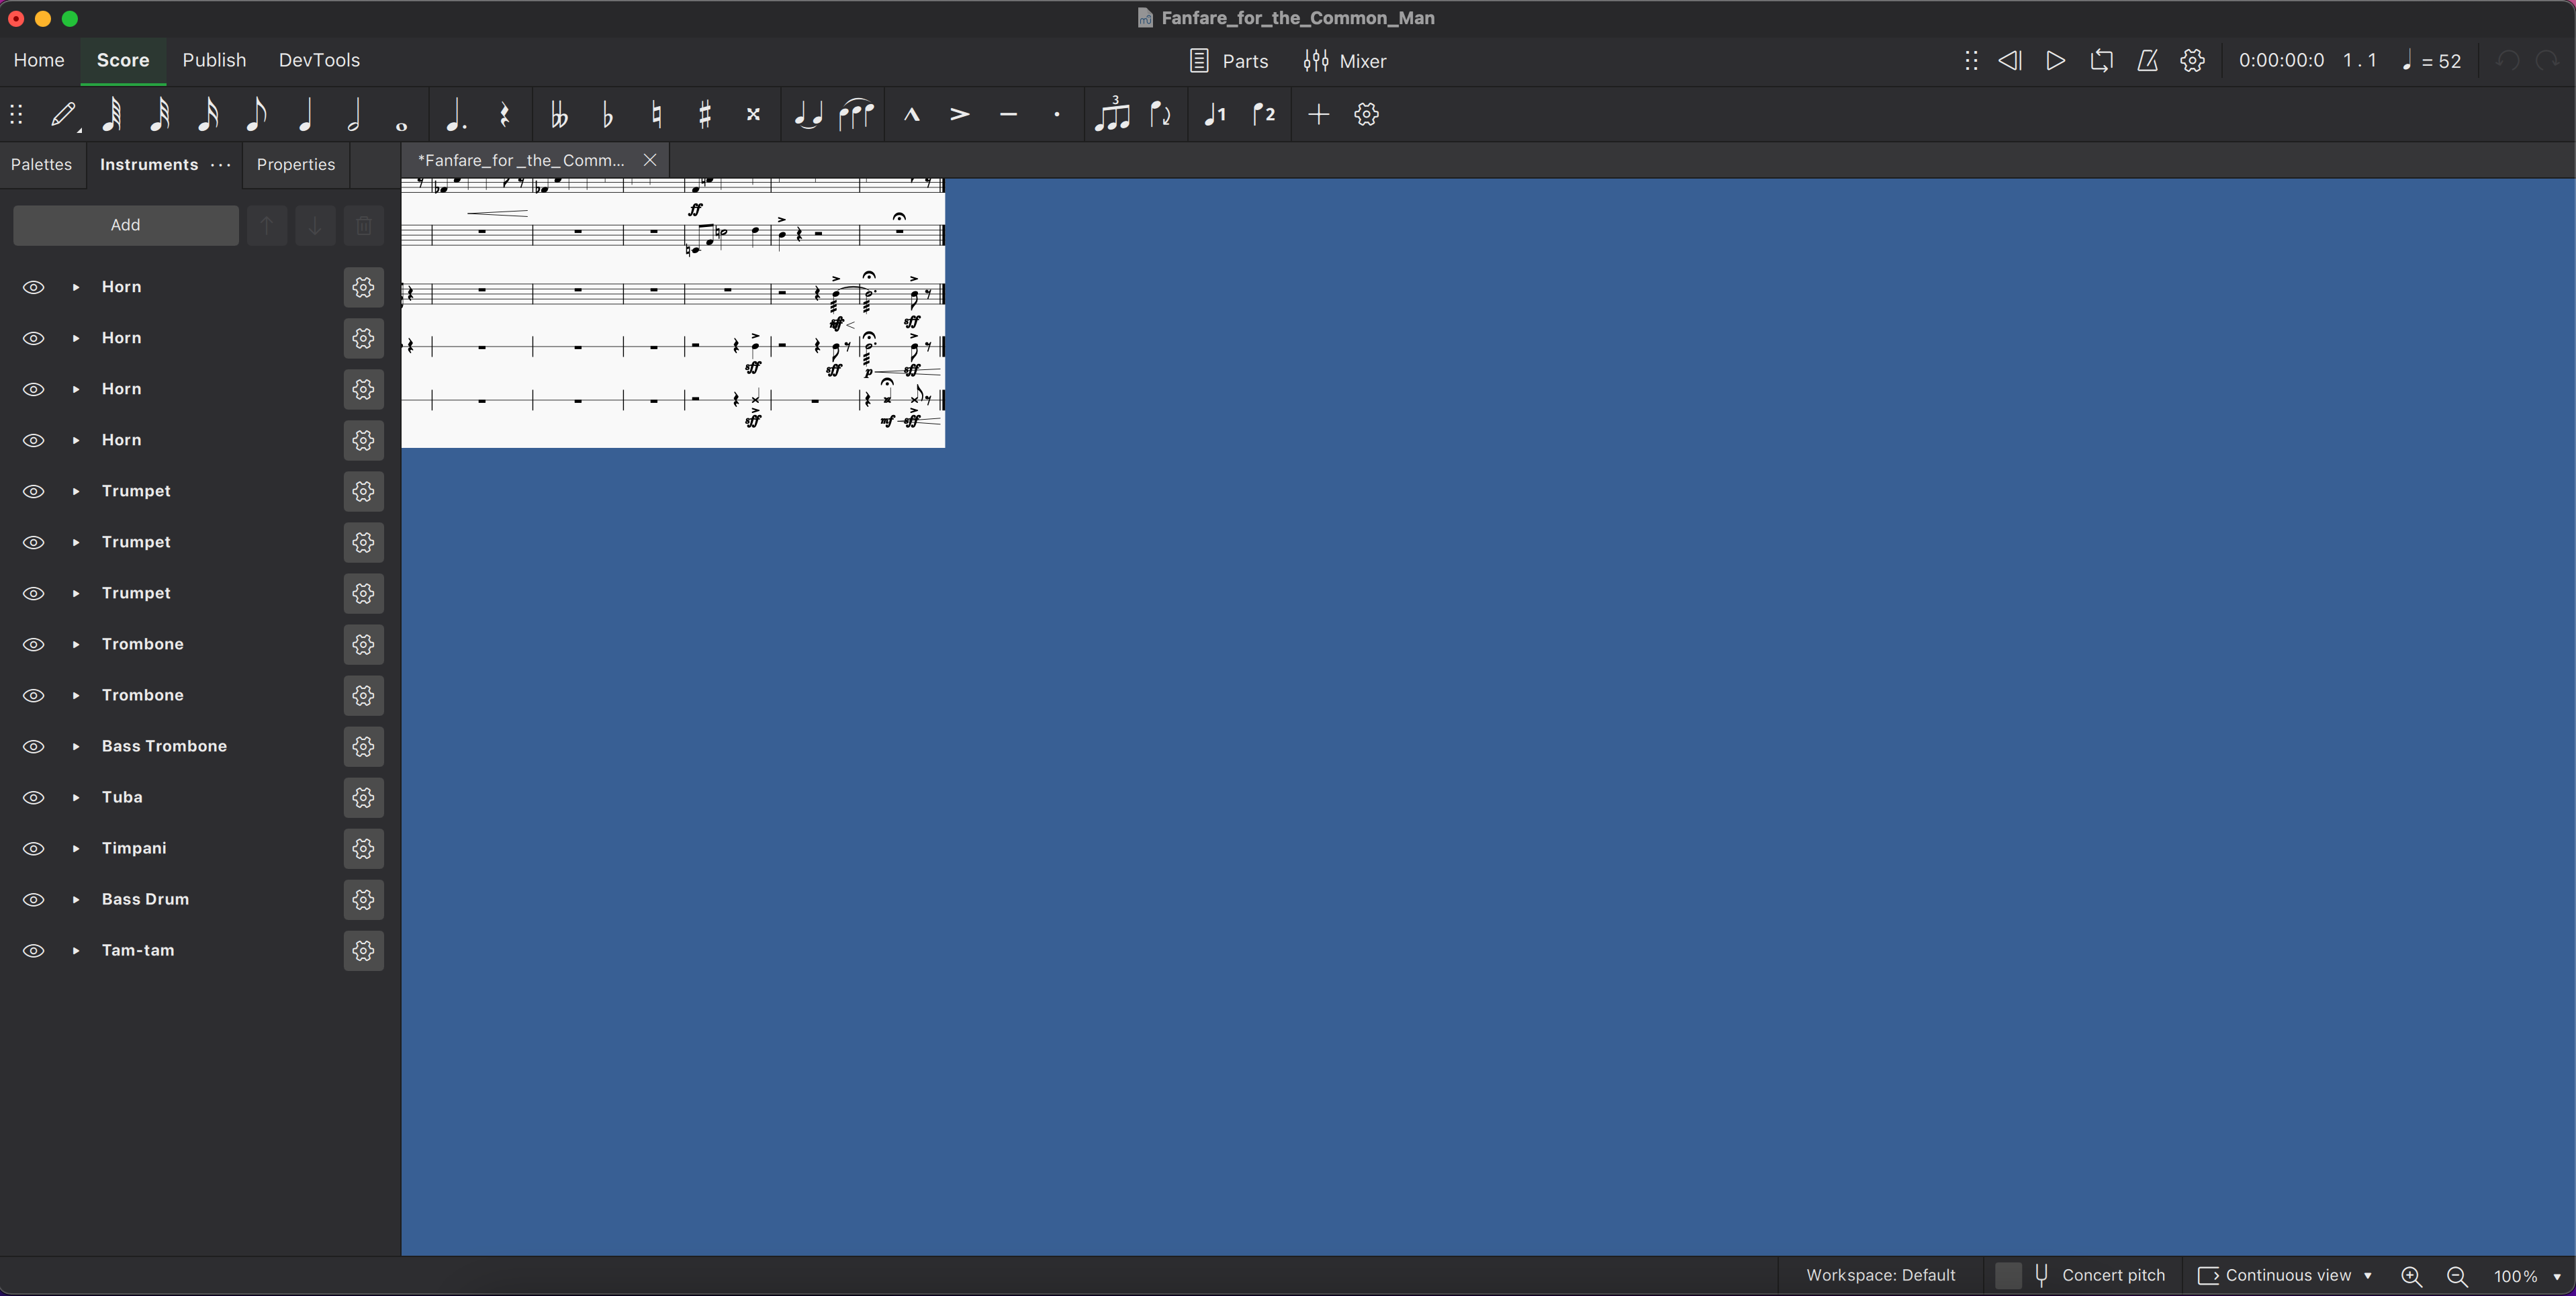Toggle the metronome icon
The height and width of the screenshot is (1296, 2576).
2147,61
